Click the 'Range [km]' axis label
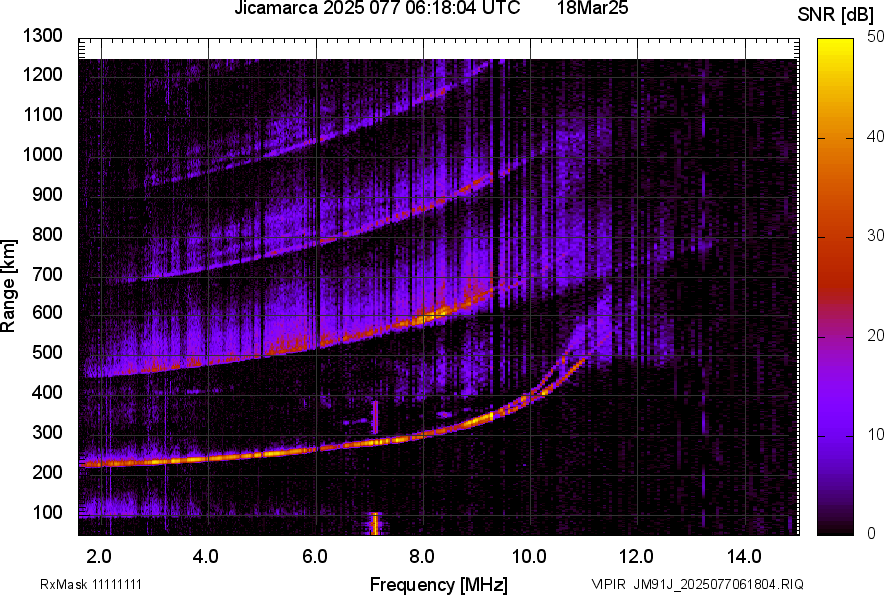This screenshot has height=595, width=884. (x=8, y=286)
